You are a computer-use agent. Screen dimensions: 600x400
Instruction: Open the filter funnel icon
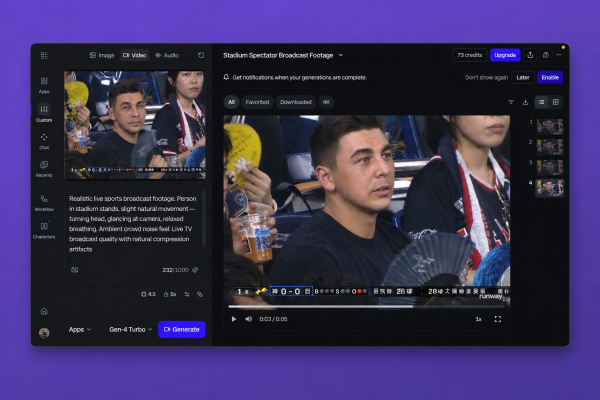pyautogui.click(x=511, y=102)
